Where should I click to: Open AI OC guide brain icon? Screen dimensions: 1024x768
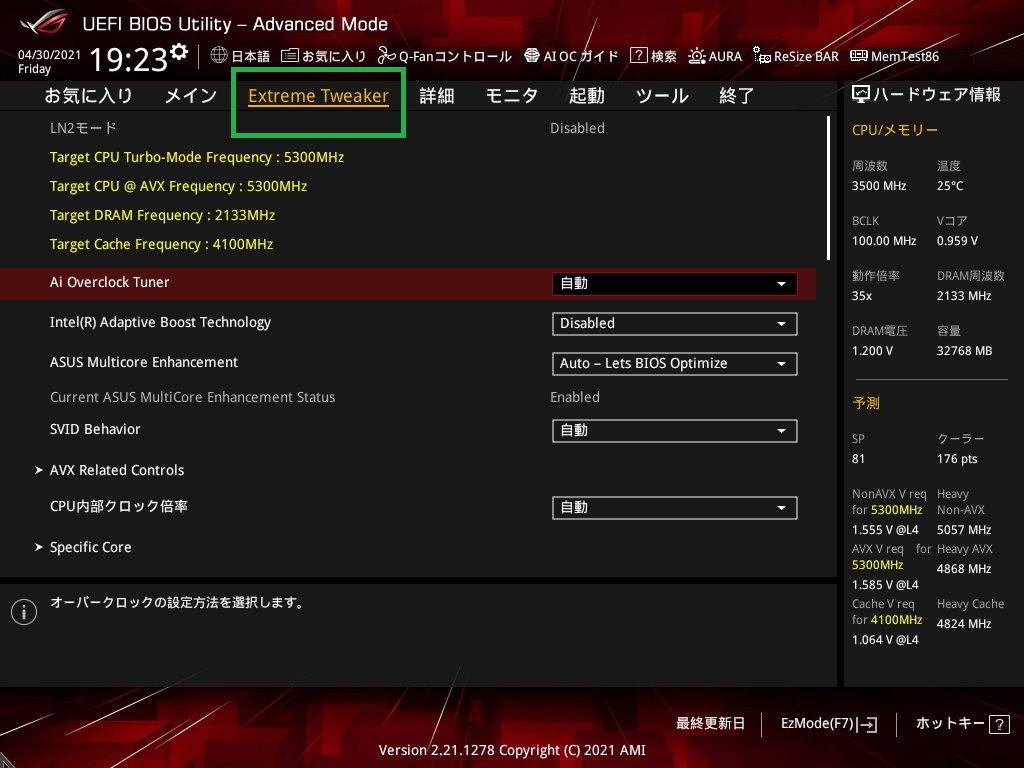pyautogui.click(x=532, y=56)
